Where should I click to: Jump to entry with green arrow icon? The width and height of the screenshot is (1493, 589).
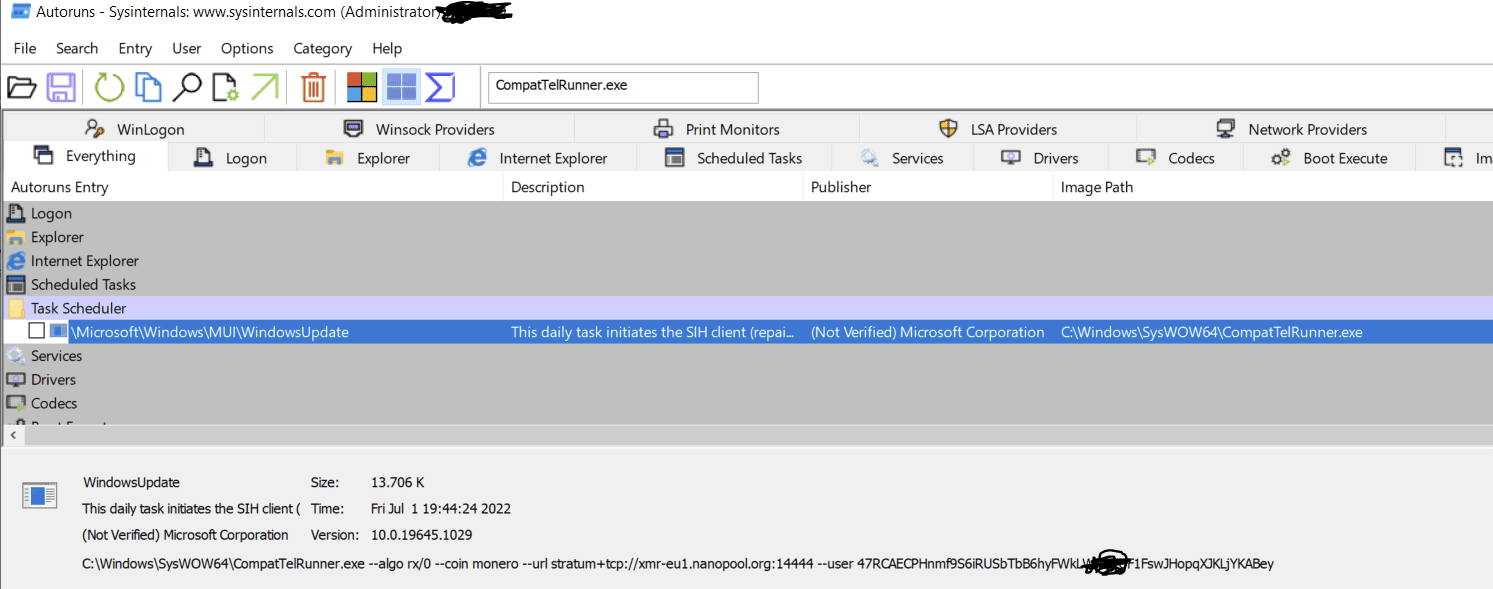264,87
